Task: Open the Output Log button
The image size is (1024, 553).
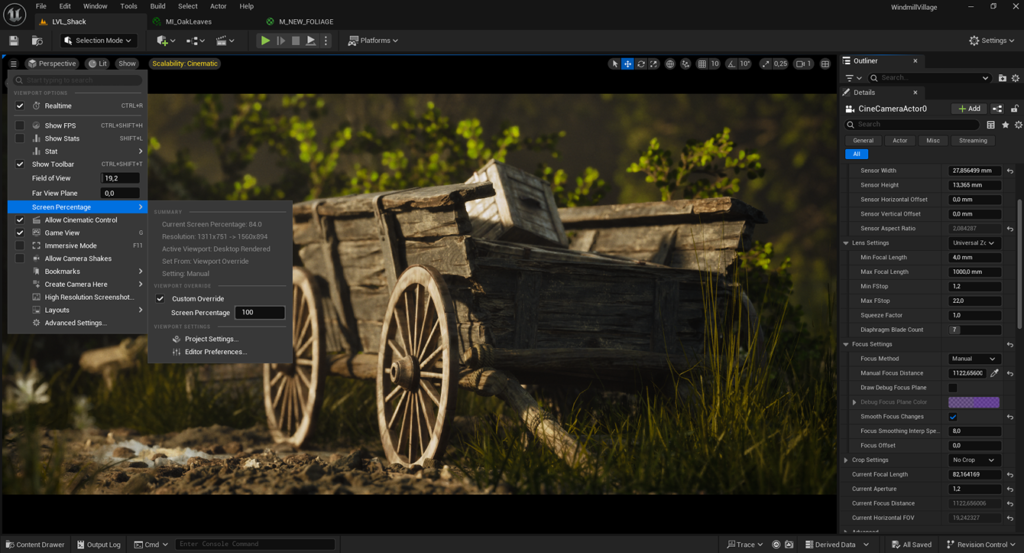Action: point(99,545)
